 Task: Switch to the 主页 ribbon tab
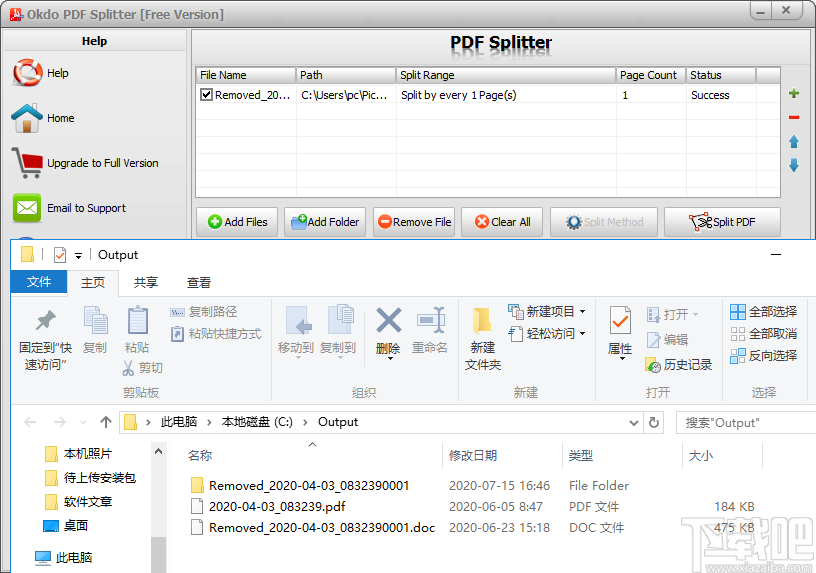[x=93, y=282]
